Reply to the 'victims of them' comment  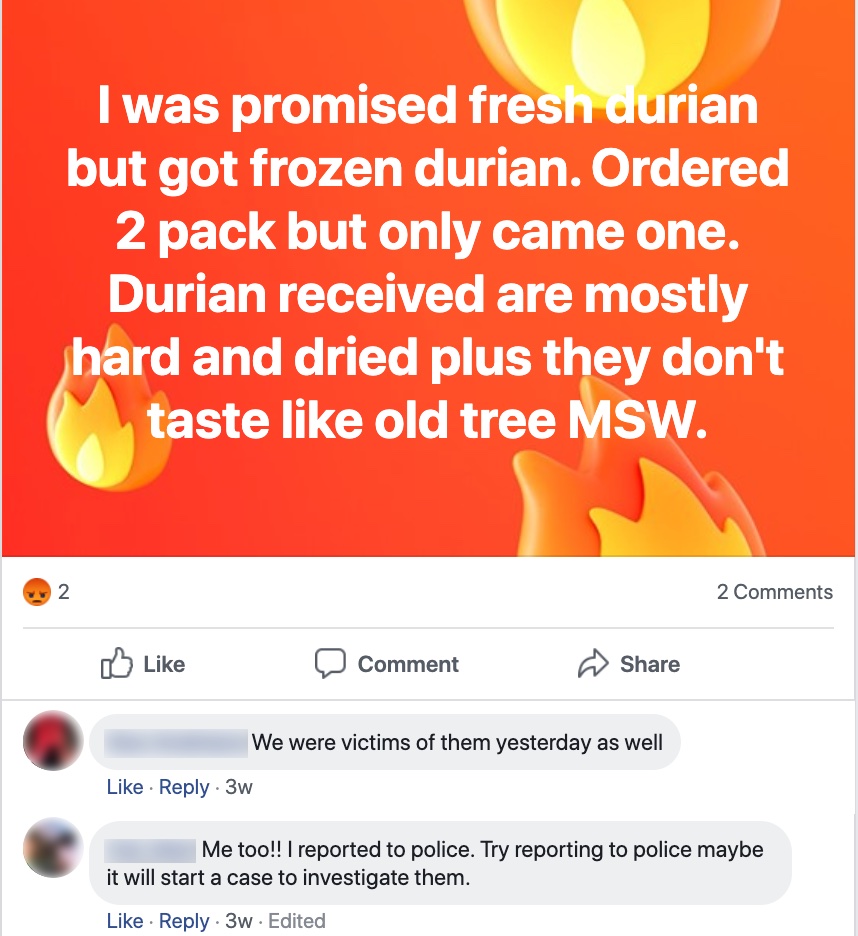(x=184, y=787)
